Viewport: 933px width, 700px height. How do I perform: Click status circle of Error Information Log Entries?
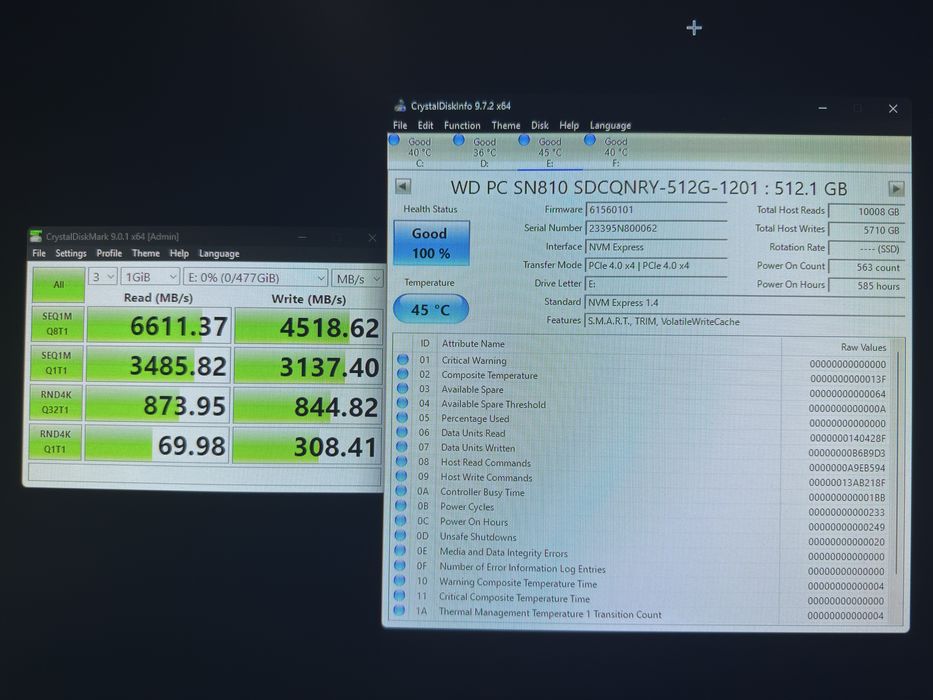tap(400, 565)
